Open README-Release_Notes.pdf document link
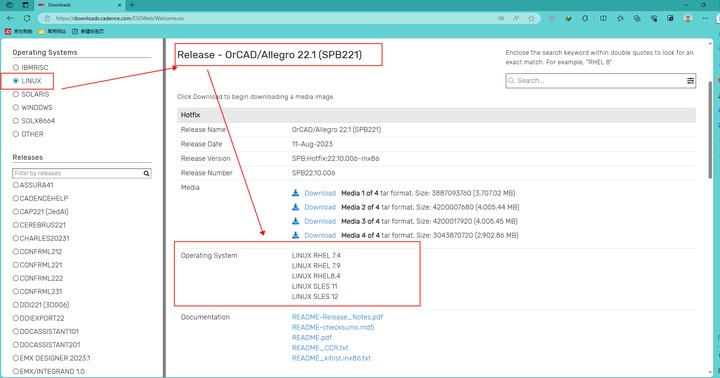Screen dimensions: 720x378 pyautogui.click(x=337, y=317)
